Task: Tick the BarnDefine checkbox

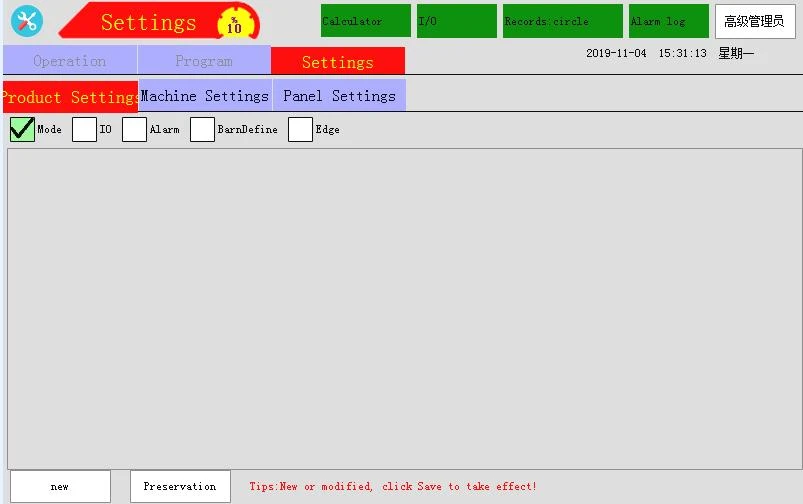Action: click(202, 129)
